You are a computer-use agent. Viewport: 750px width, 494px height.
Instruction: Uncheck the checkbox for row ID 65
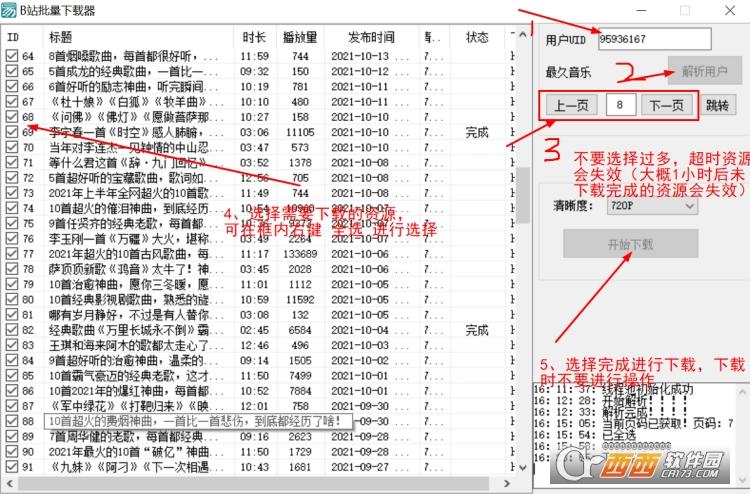(12, 71)
